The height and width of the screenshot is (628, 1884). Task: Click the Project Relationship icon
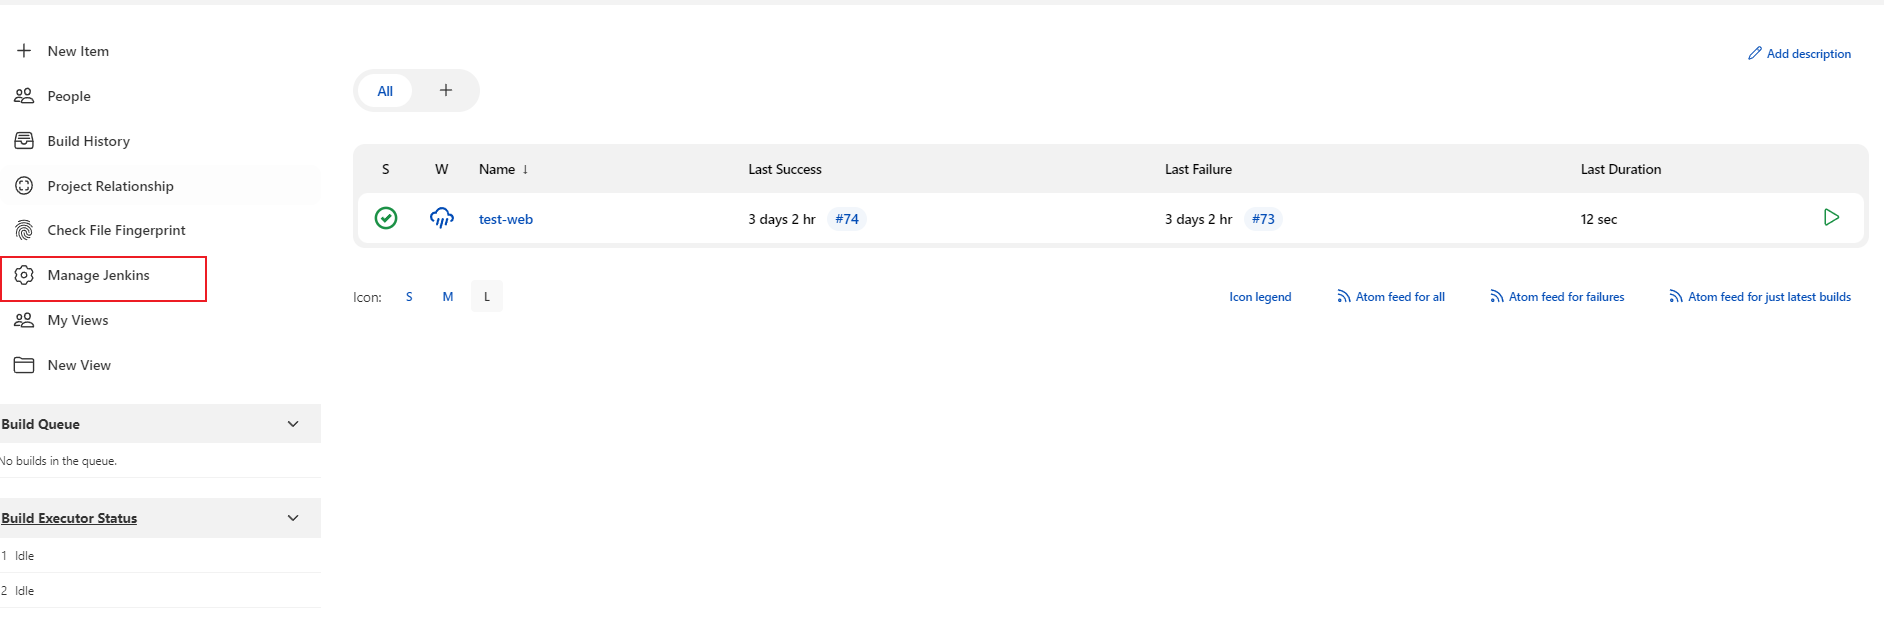[24, 186]
